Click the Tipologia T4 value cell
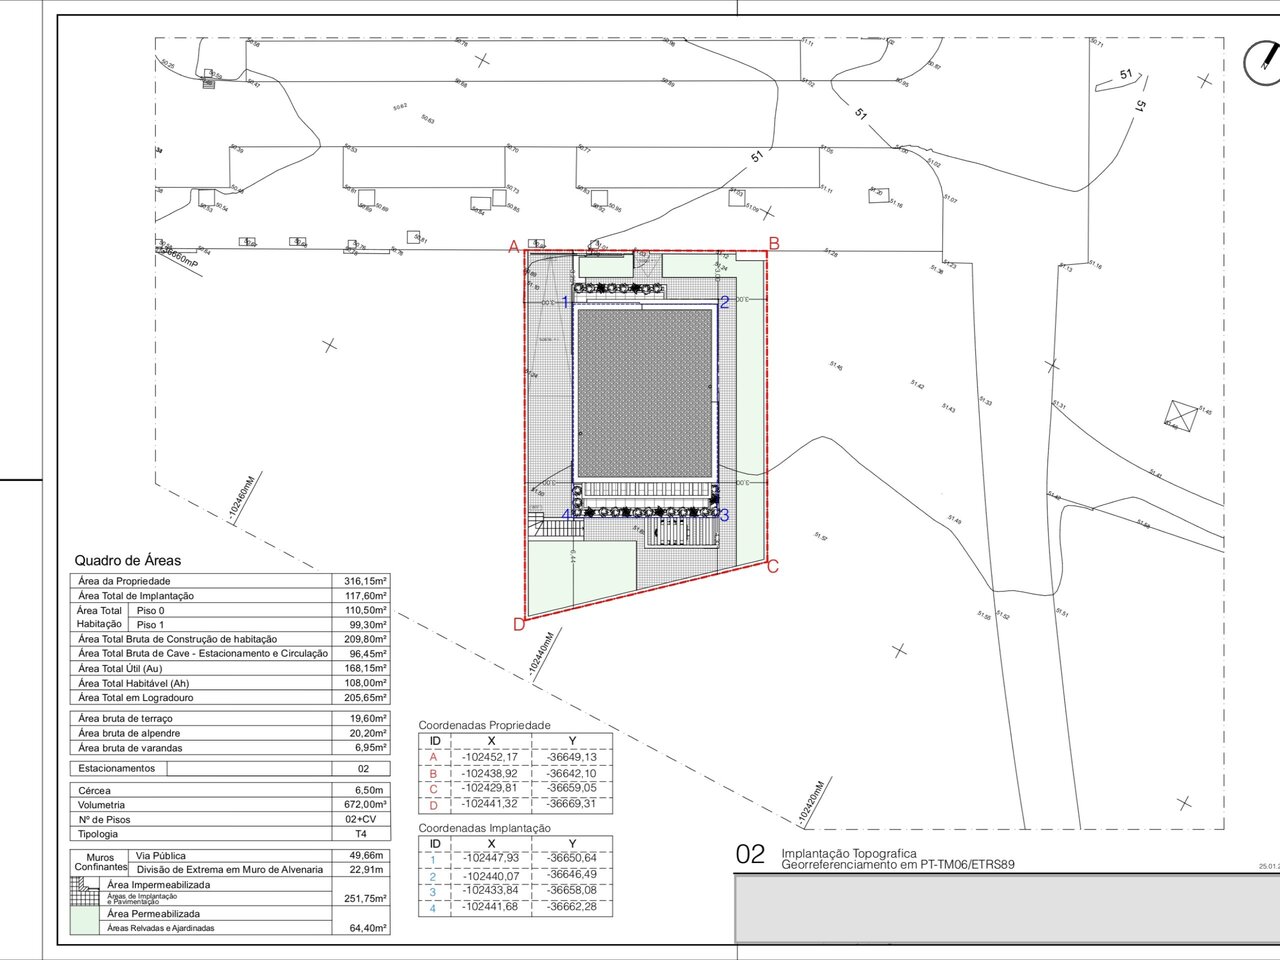The width and height of the screenshot is (1280, 960). pos(361,834)
